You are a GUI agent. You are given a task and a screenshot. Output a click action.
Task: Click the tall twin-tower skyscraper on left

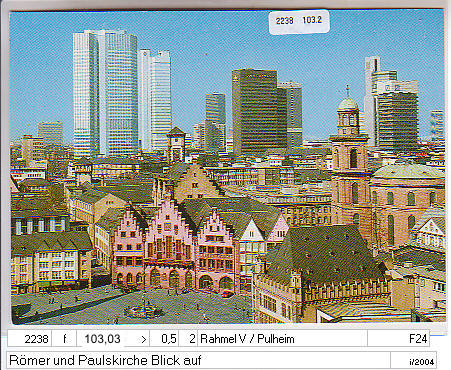click(x=105, y=93)
